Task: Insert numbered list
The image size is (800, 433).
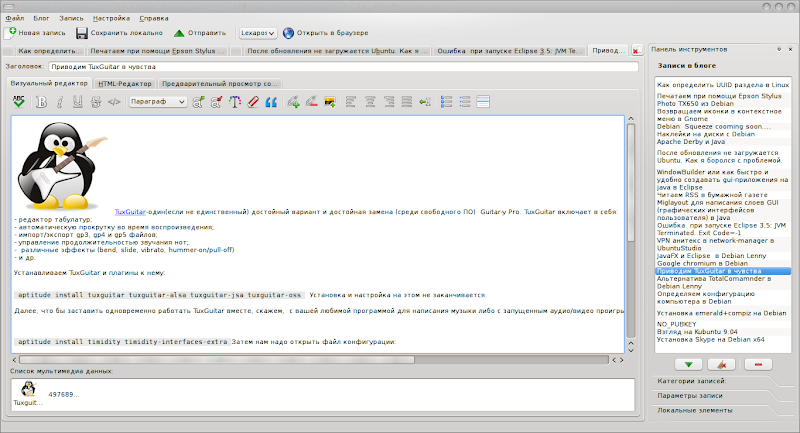Action: point(446,101)
